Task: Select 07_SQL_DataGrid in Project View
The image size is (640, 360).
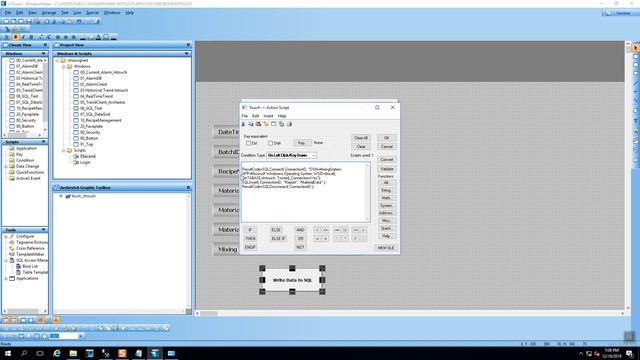Action: (x=95, y=114)
